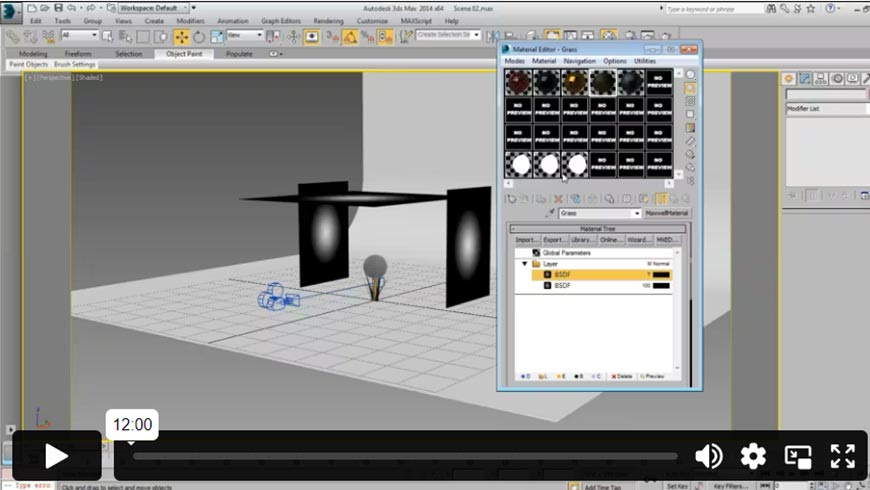Click the highlighted BSDF black color swatch
The image size is (870, 490).
click(661, 274)
